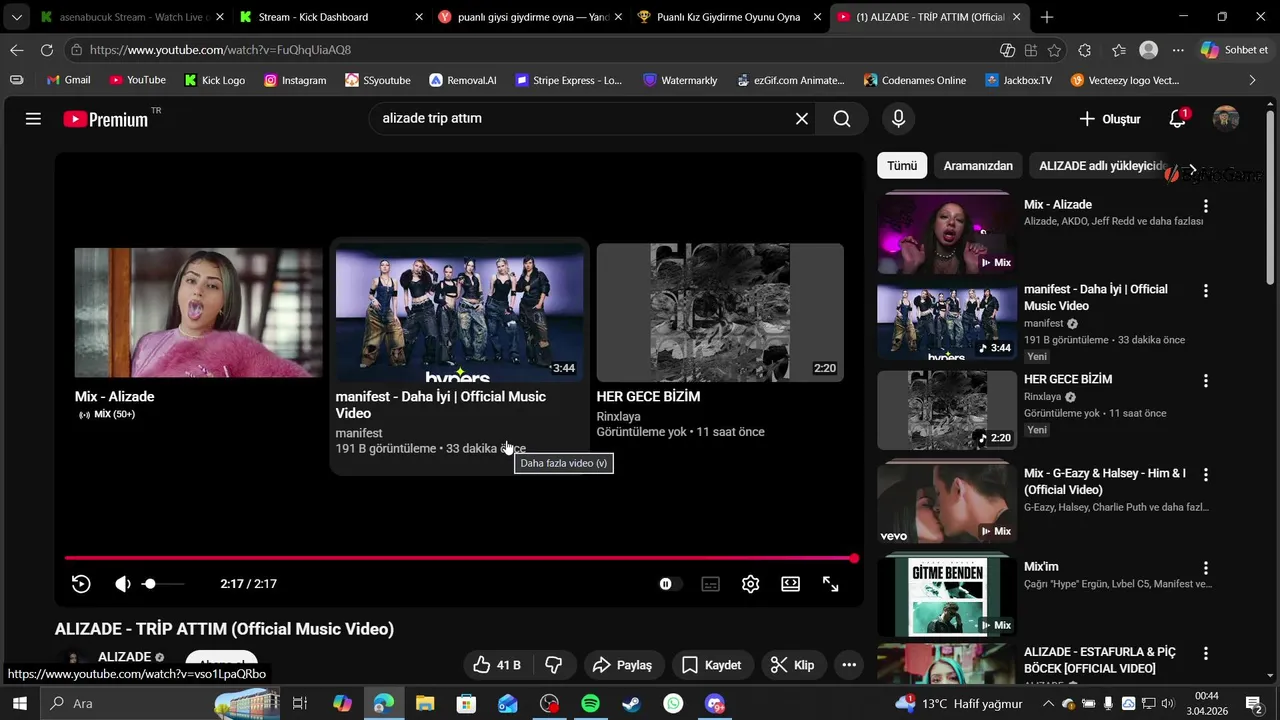Like the video with 41 B
The height and width of the screenshot is (720, 1280).
pyautogui.click(x=497, y=665)
